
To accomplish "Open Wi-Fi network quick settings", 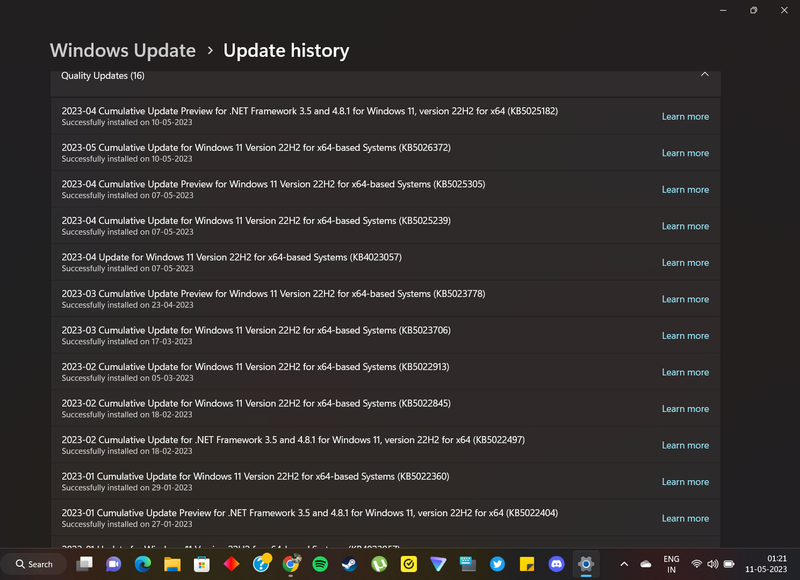I will (696, 564).
